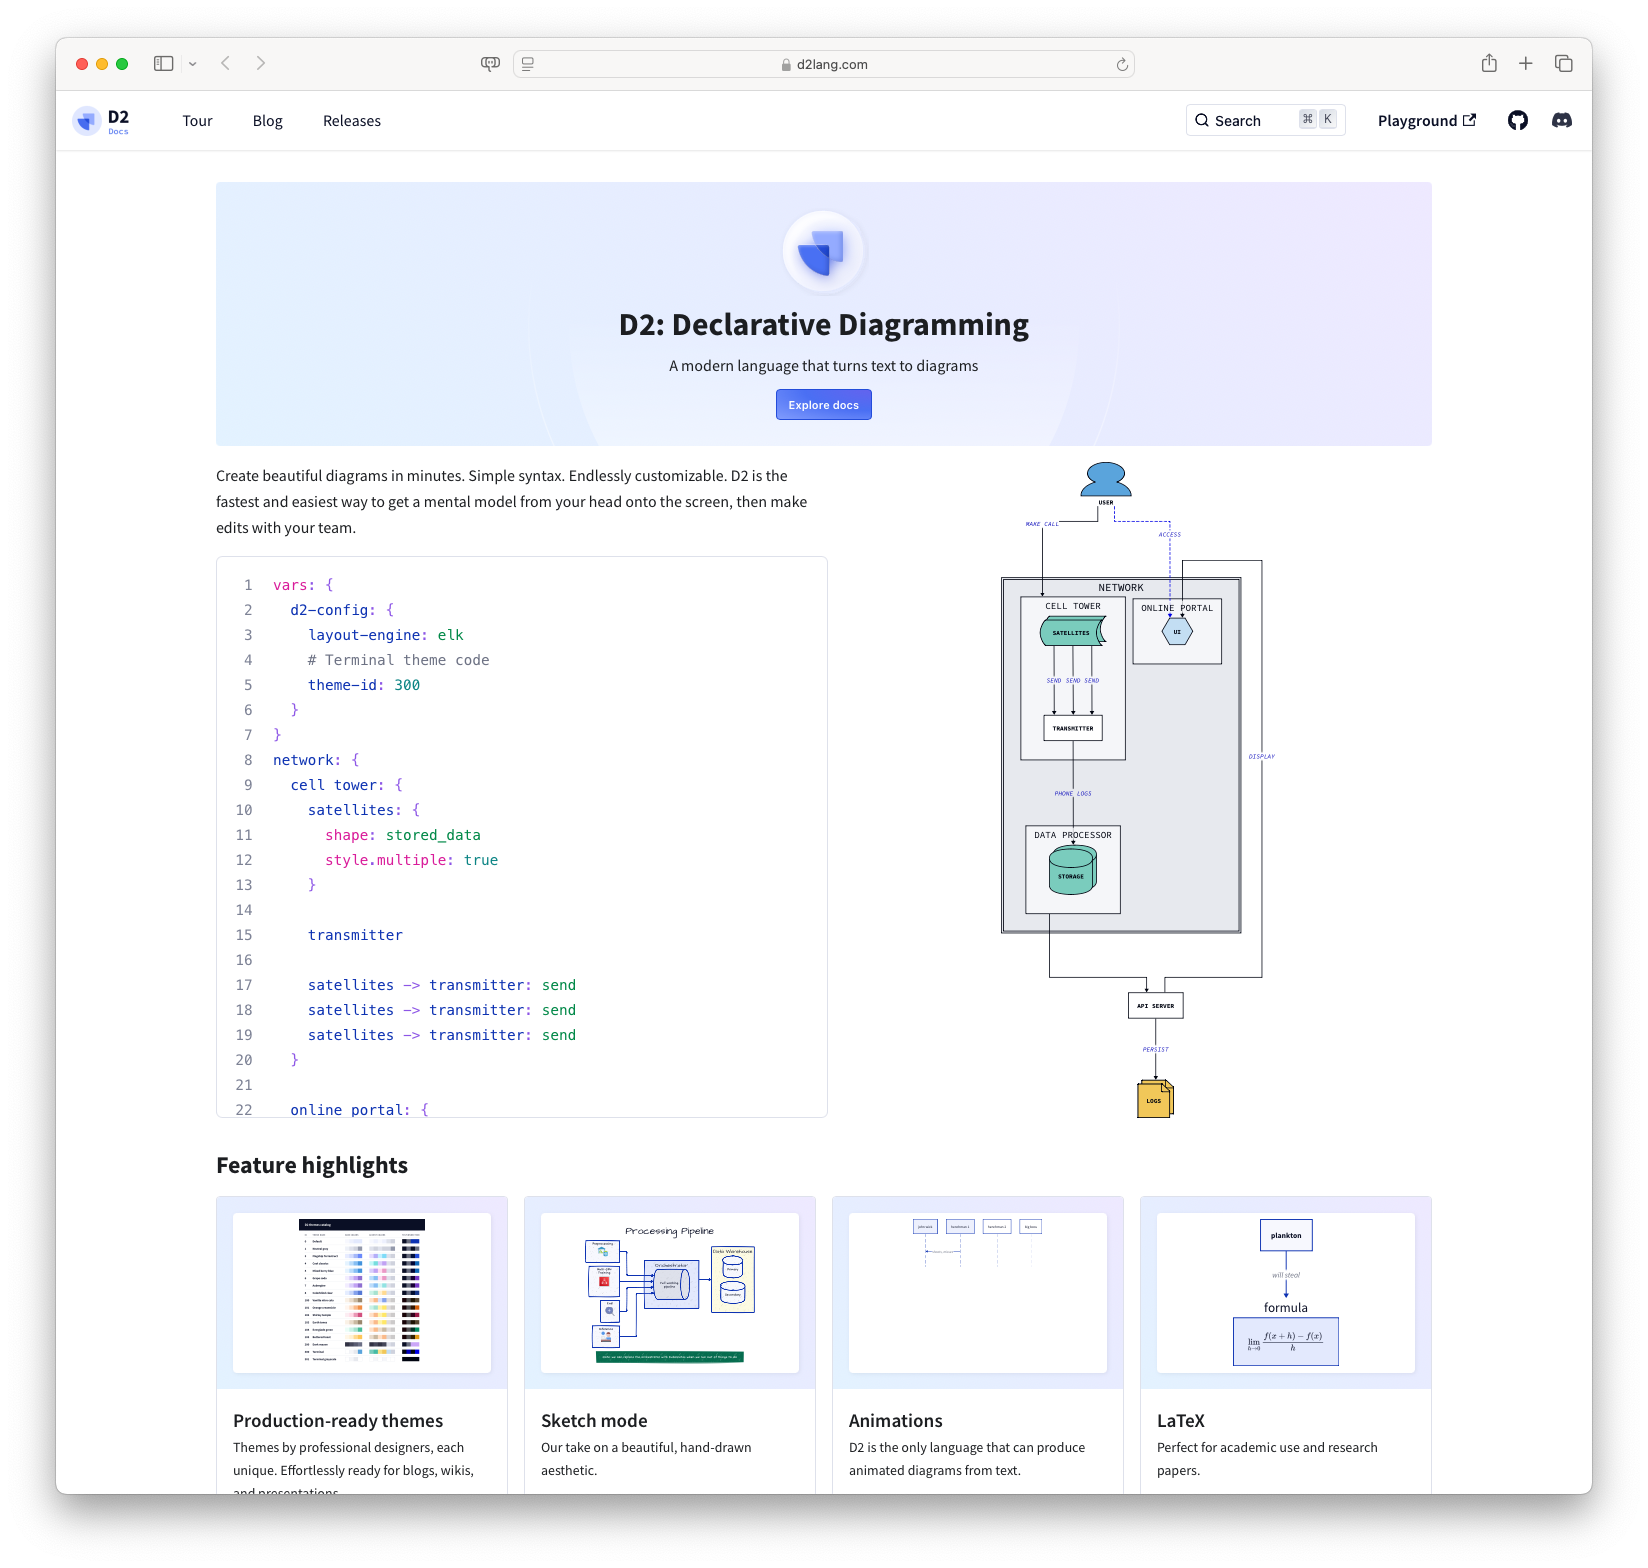Open the Tour section
This screenshot has width=1648, height=1568.
coord(196,120)
